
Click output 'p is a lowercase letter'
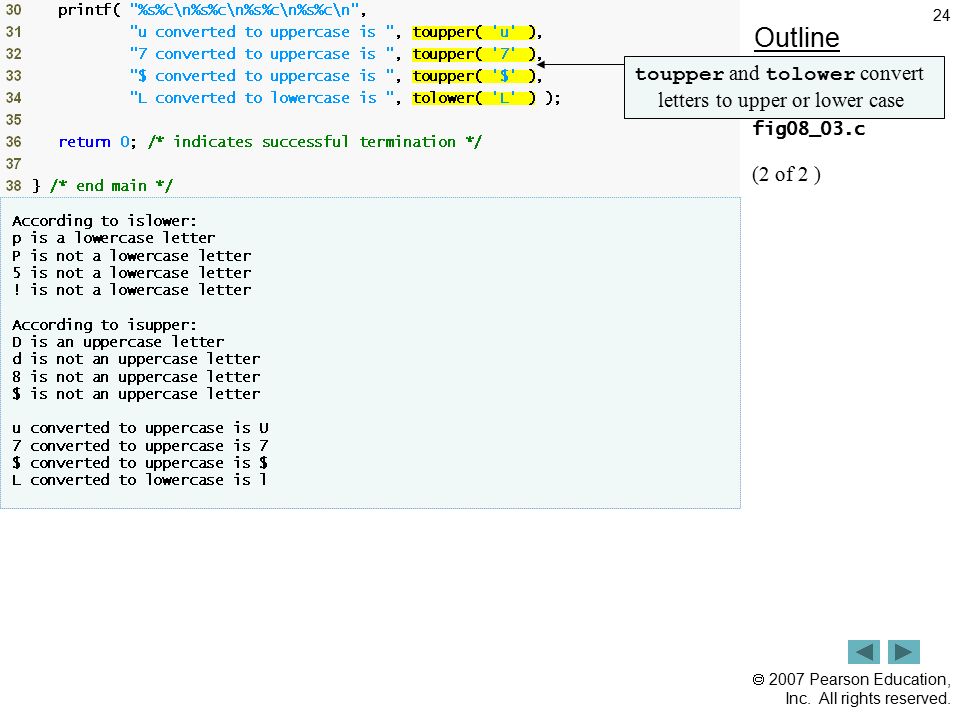pos(113,238)
